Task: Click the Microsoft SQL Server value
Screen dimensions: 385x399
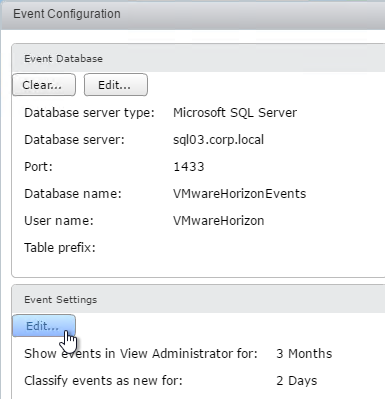Action: tap(235, 113)
